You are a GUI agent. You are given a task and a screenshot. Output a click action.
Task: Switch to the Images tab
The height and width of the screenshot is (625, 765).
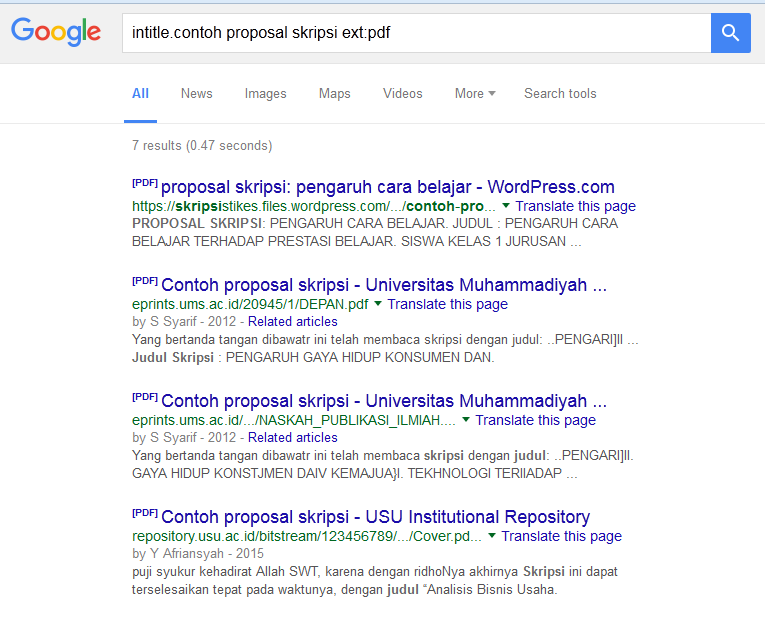coord(265,94)
